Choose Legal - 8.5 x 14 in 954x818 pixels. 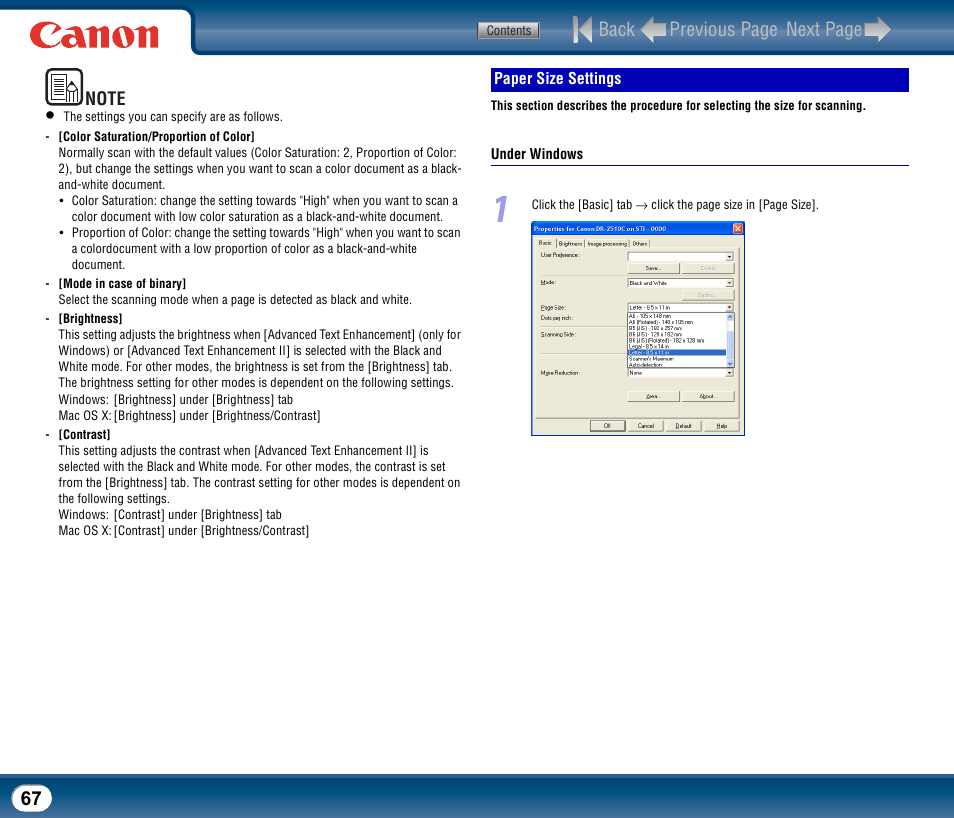(677, 346)
